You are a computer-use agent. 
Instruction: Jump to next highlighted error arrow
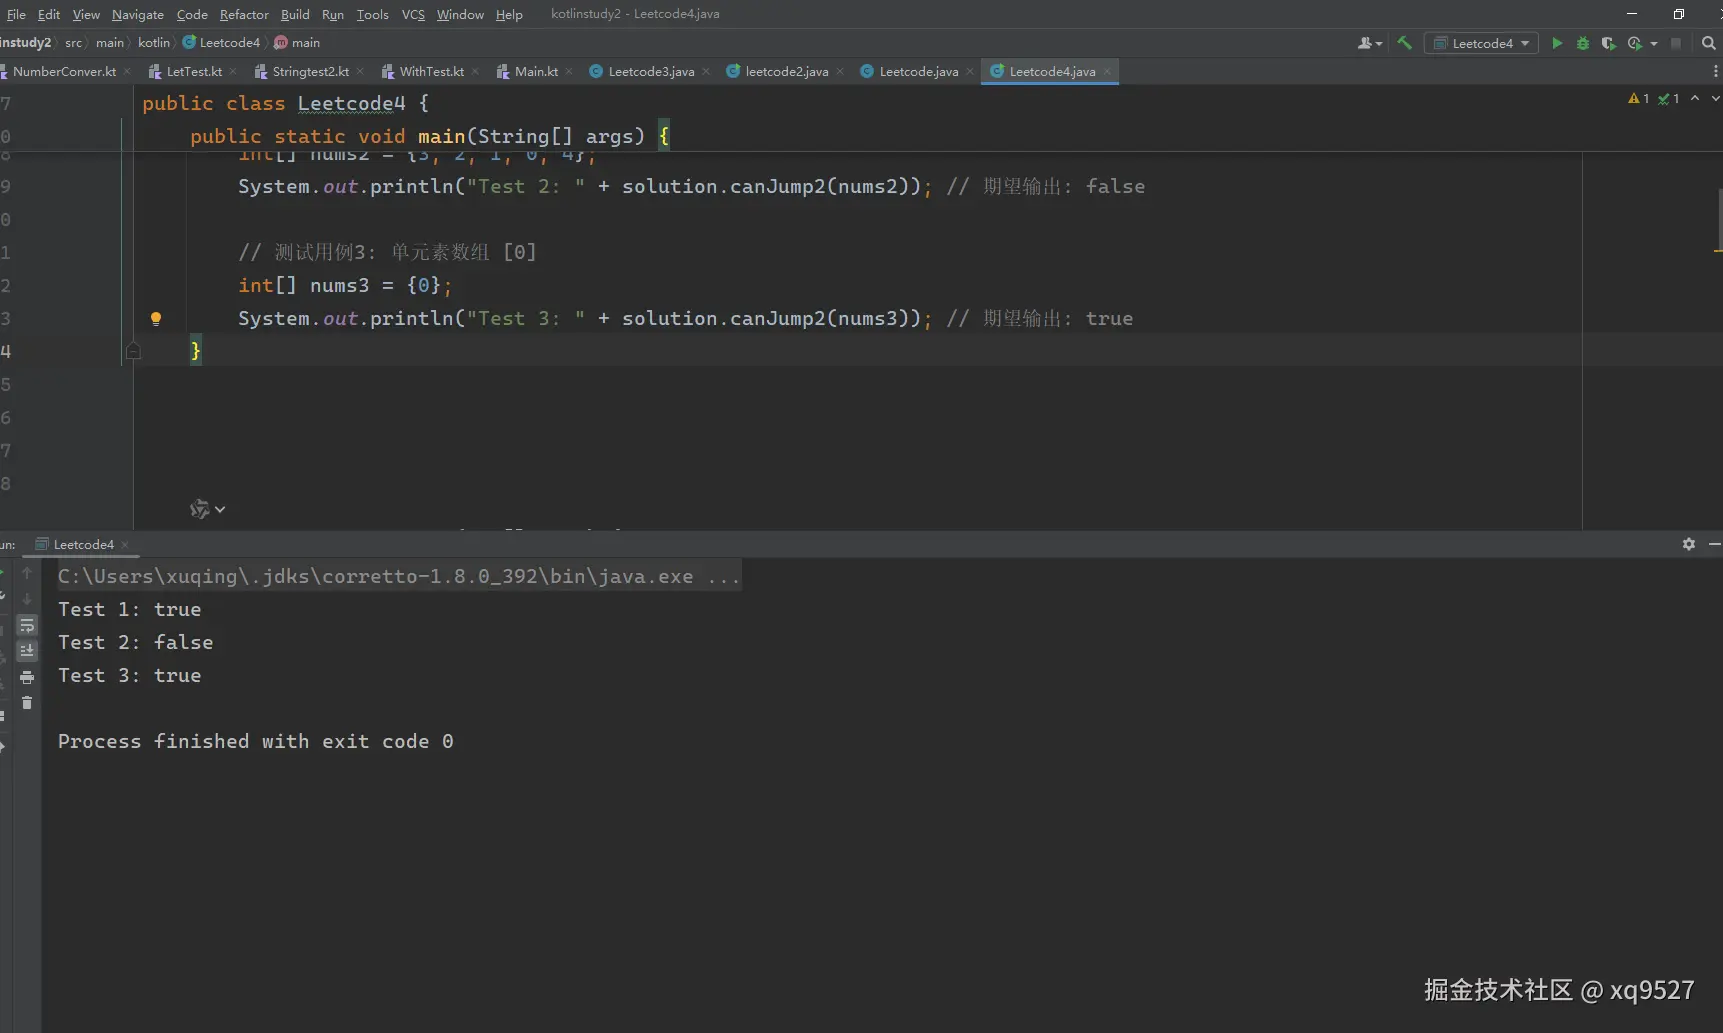click(x=1715, y=98)
